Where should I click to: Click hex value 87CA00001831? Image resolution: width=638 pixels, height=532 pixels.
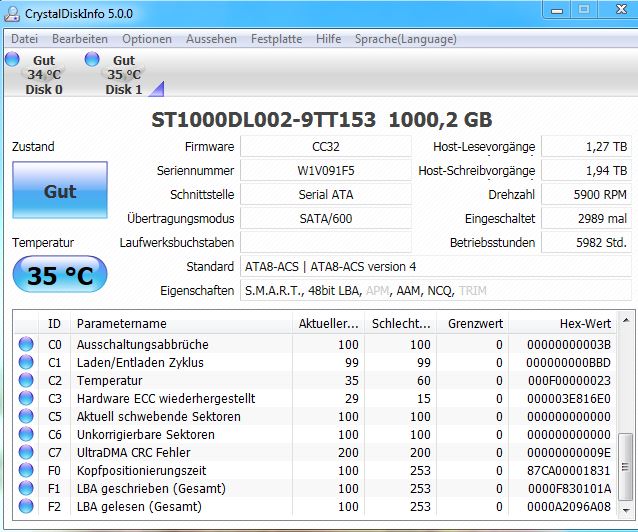[569, 471]
